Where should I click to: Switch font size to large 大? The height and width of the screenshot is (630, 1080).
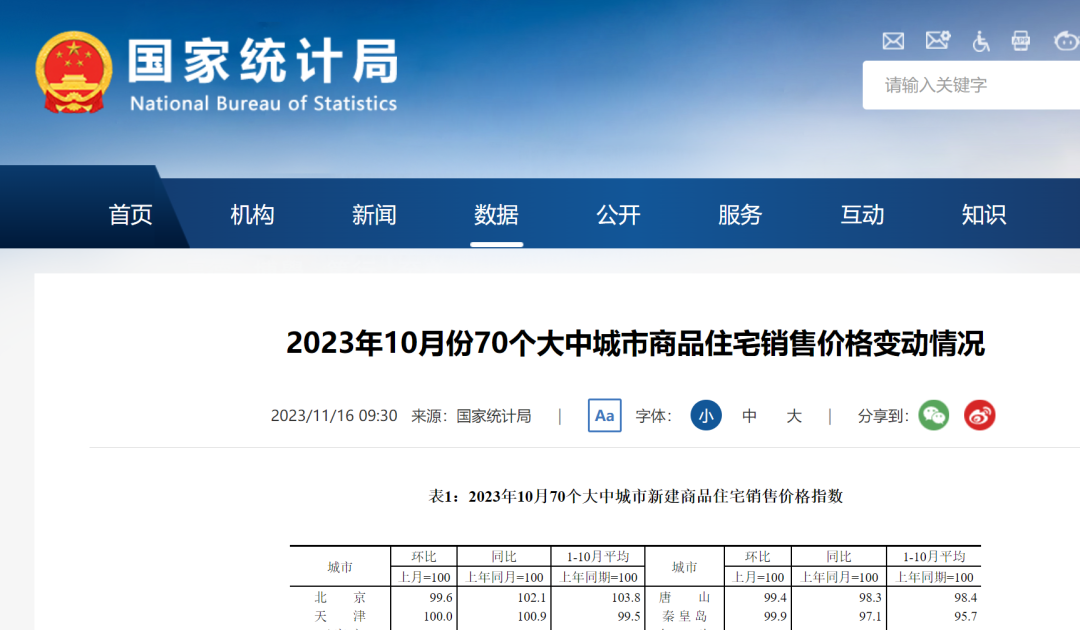tap(794, 416)
